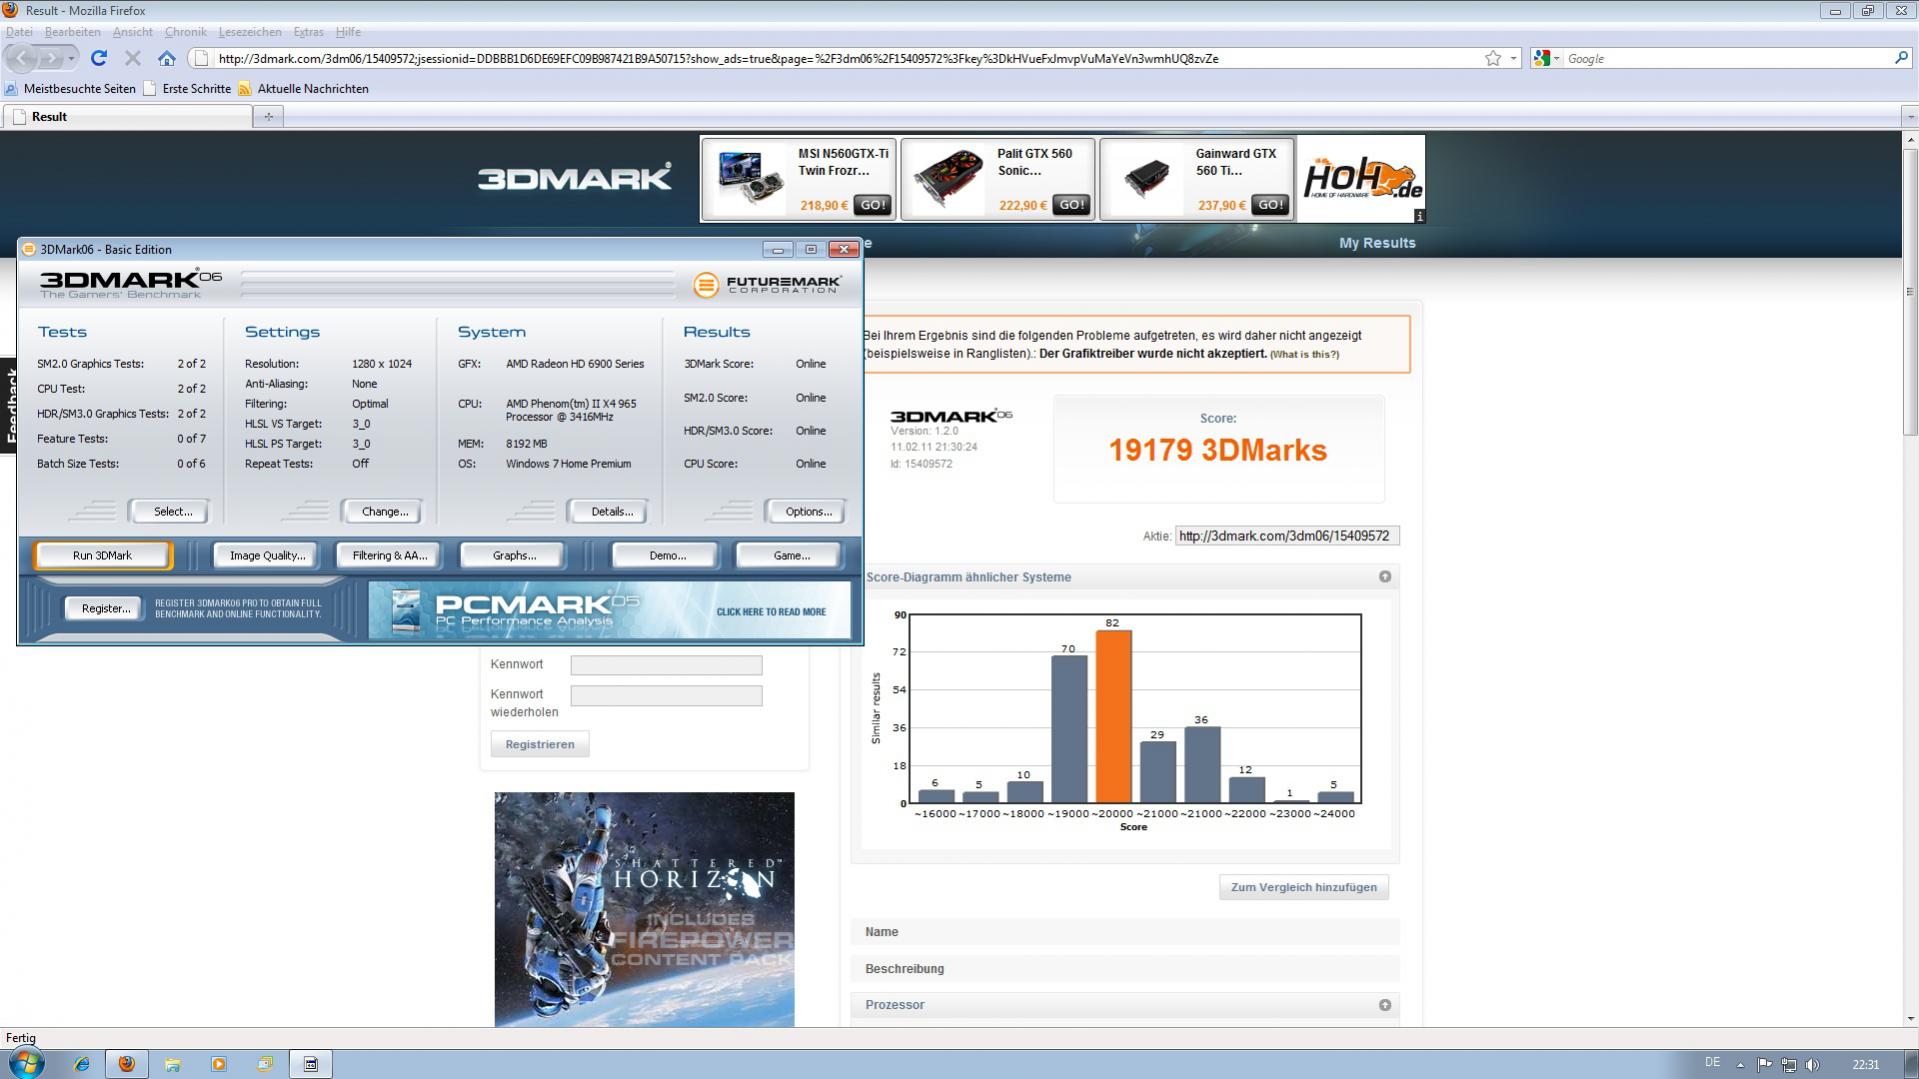Open new tab plus button
Image resolution: width=1919 pixels, height=1079 pixels.
click(x=268, y=117)
